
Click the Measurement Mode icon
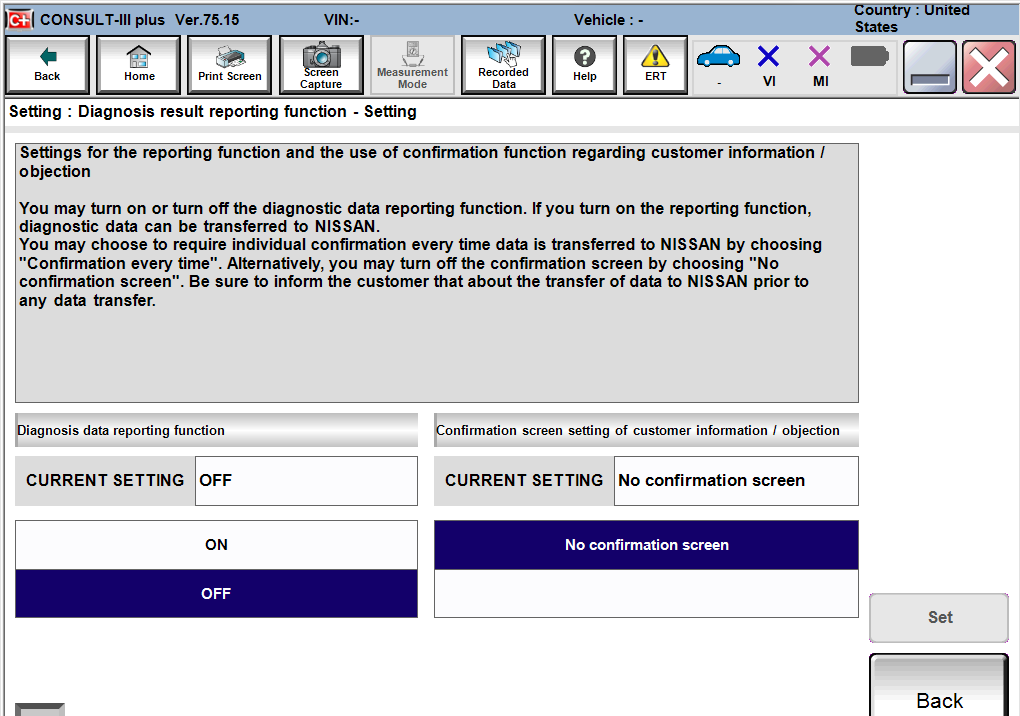coord(412,64)
